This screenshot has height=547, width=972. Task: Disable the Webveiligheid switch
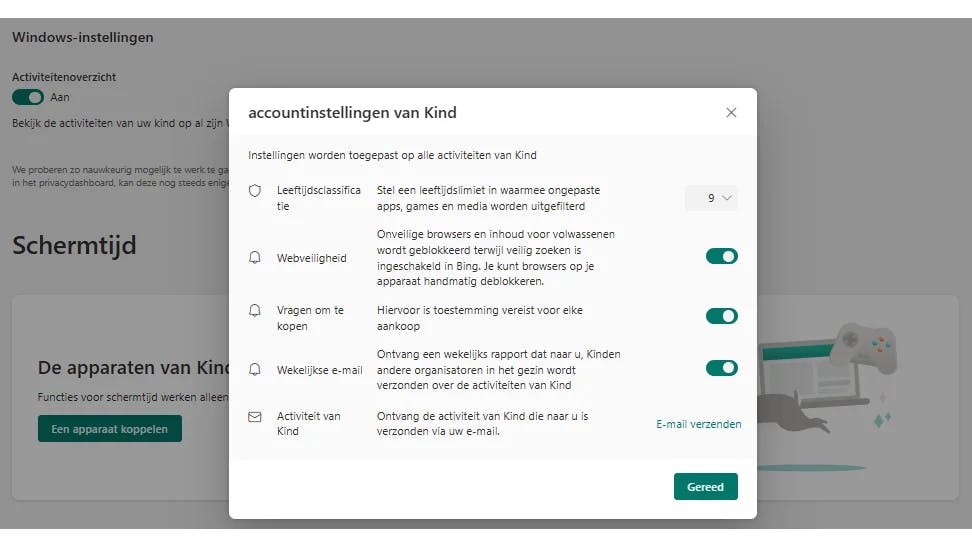click(x=721, y=257)
